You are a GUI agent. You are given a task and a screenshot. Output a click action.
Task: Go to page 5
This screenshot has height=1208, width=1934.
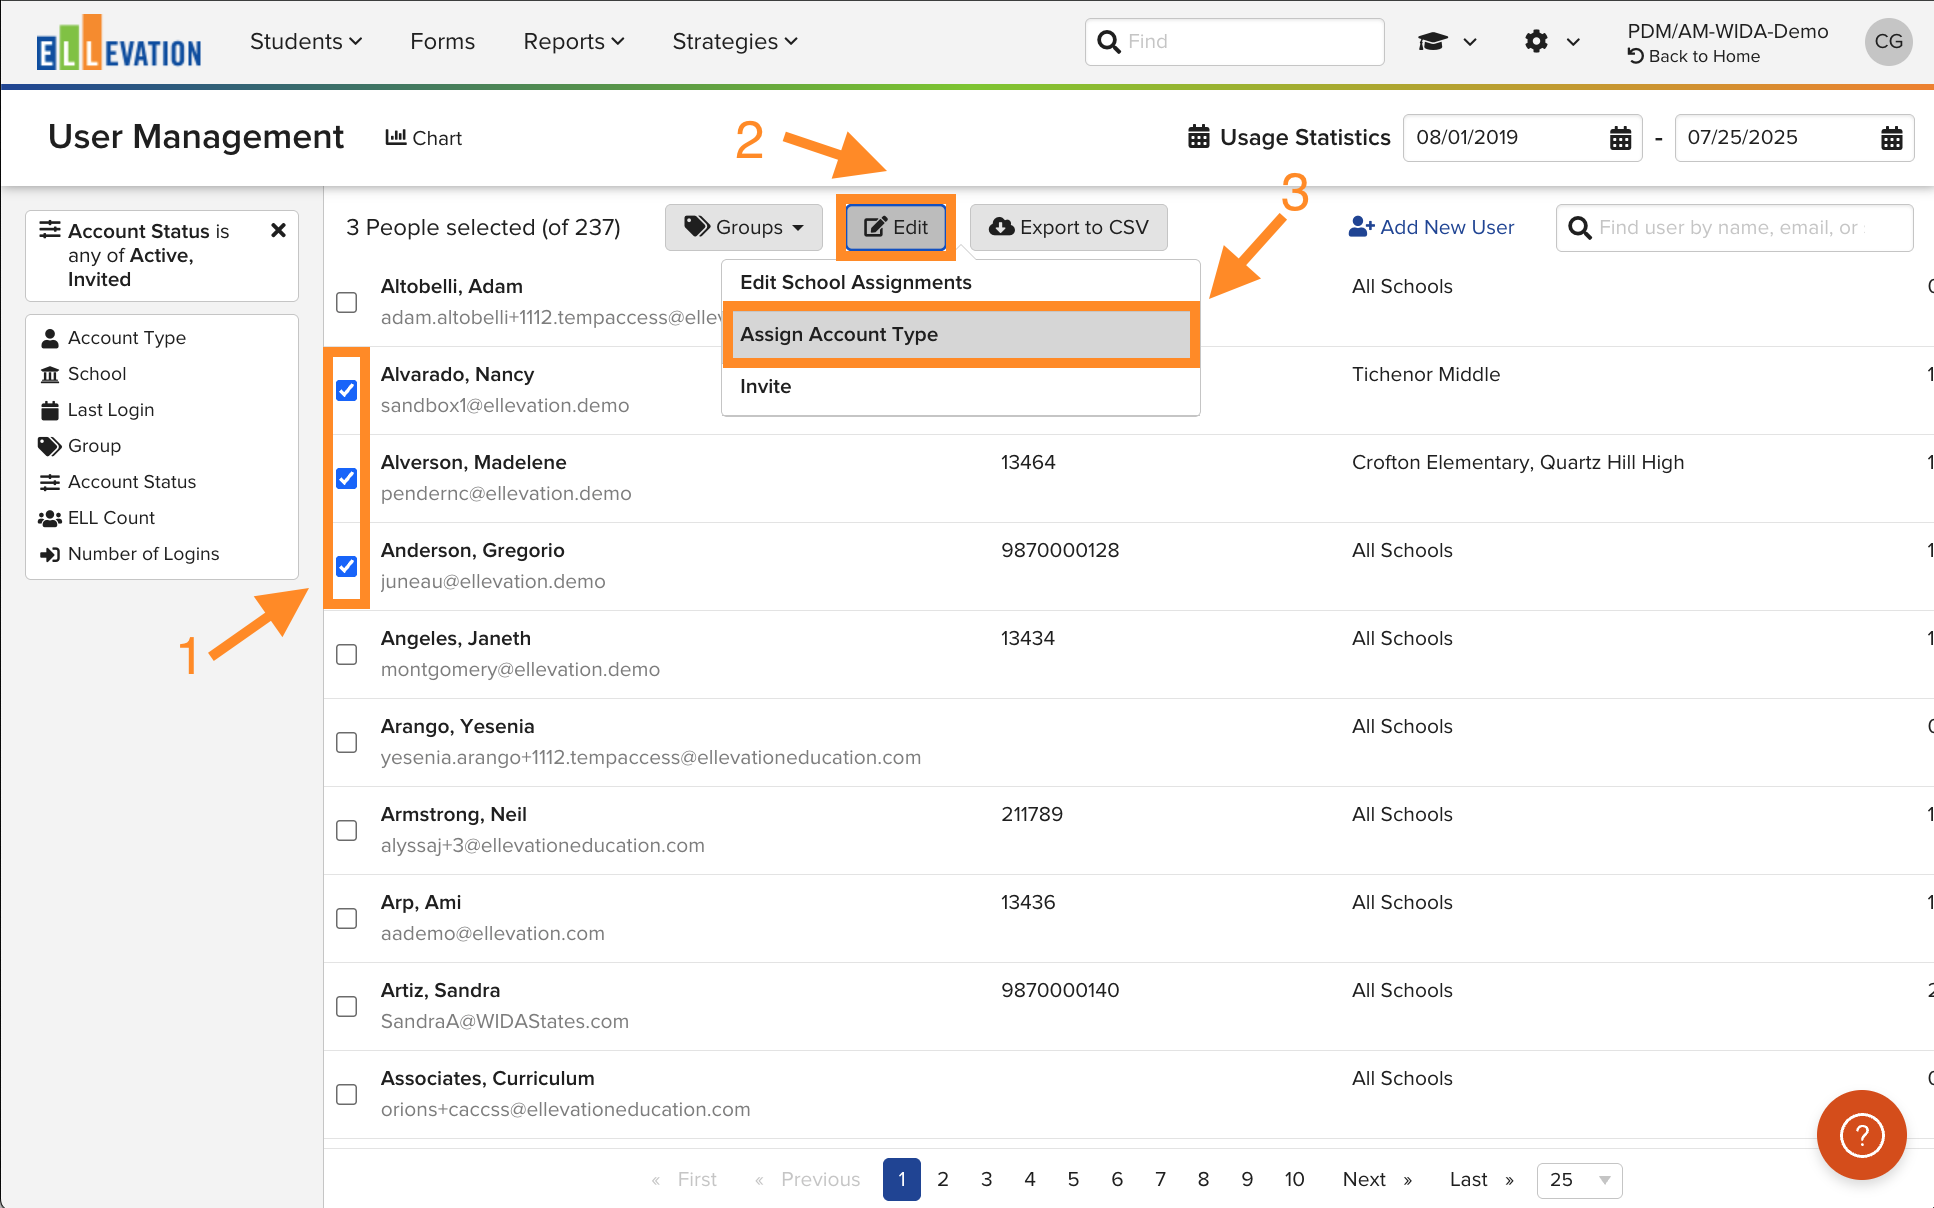click(x=1073, y=1180)
